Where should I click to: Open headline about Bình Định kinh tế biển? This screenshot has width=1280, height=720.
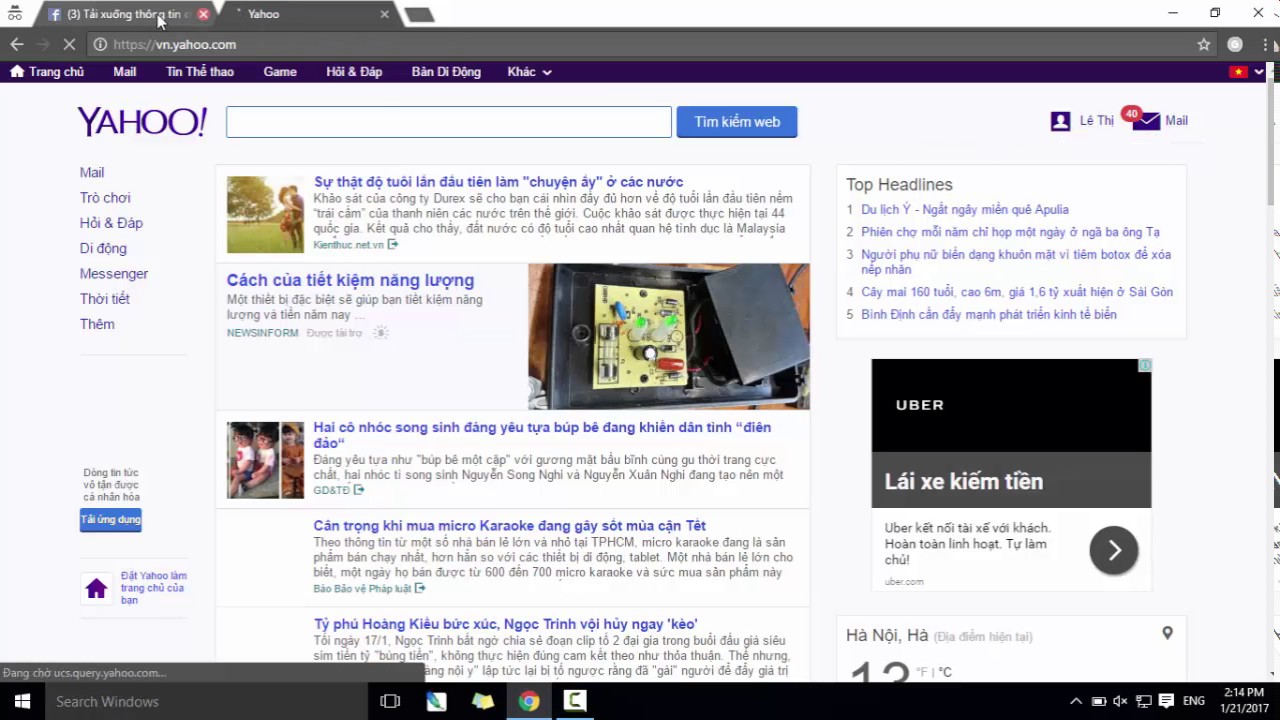pos(989,314)
